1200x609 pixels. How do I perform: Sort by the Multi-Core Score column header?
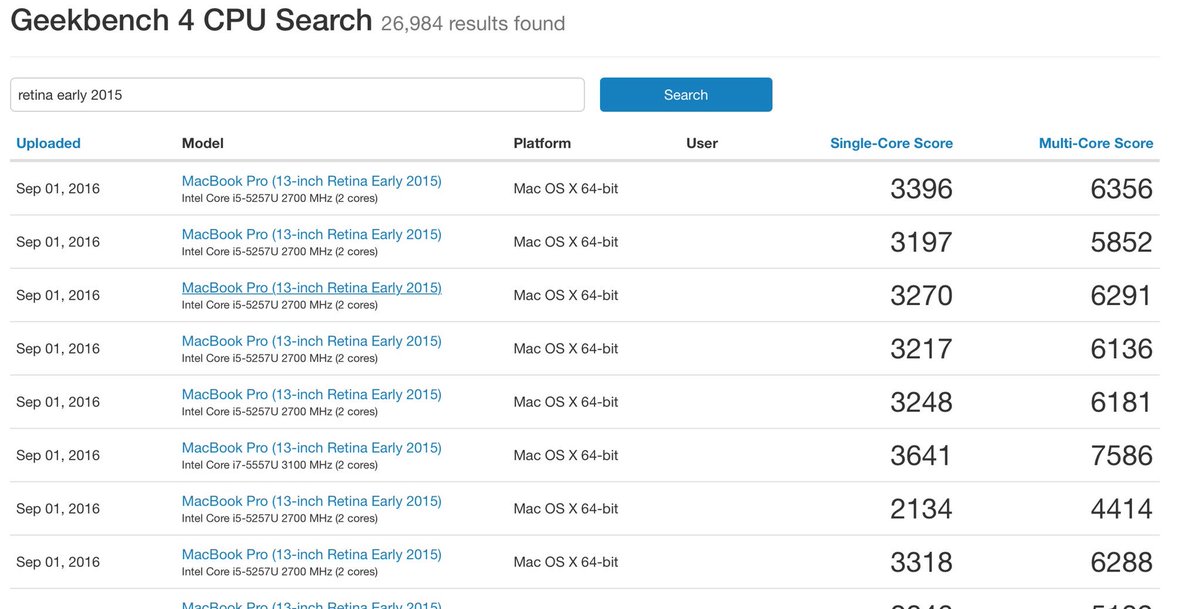coord(1096,143)
